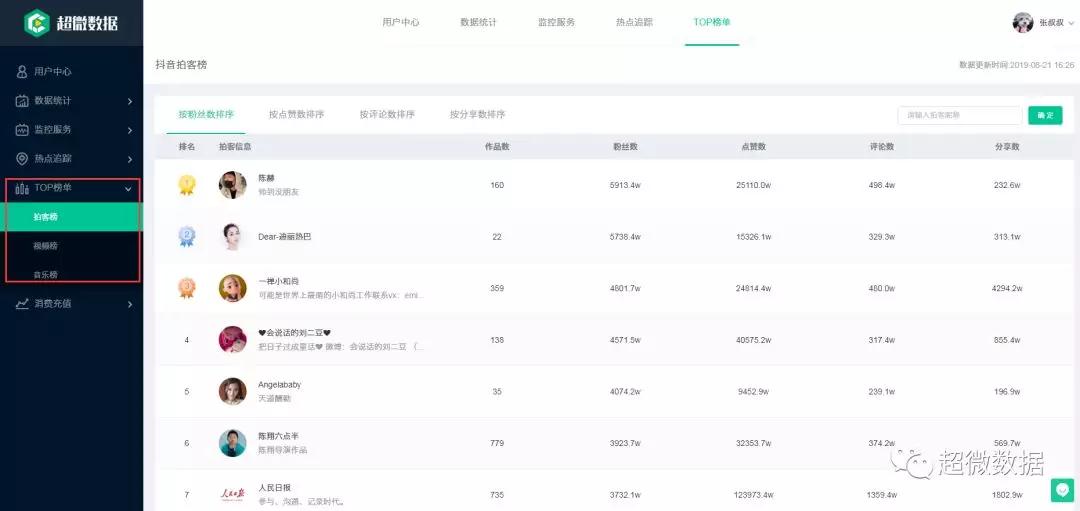Click follower count 5913.4w
This screenshot has width=1080, height=511.
pos(625,185)
